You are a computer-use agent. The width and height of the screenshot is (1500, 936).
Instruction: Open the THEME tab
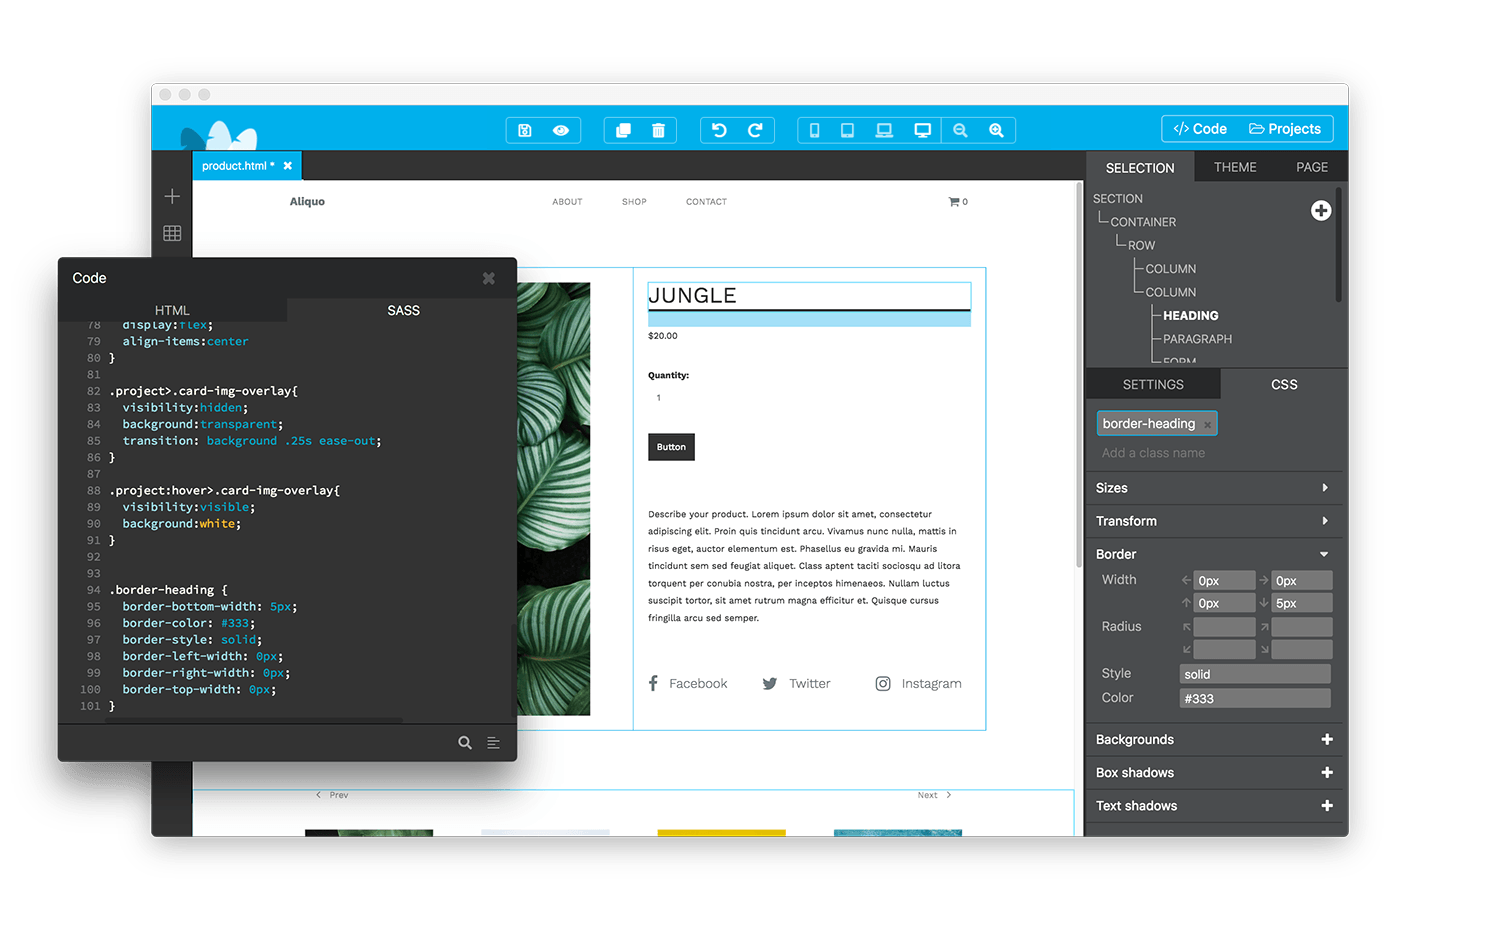1235,167
